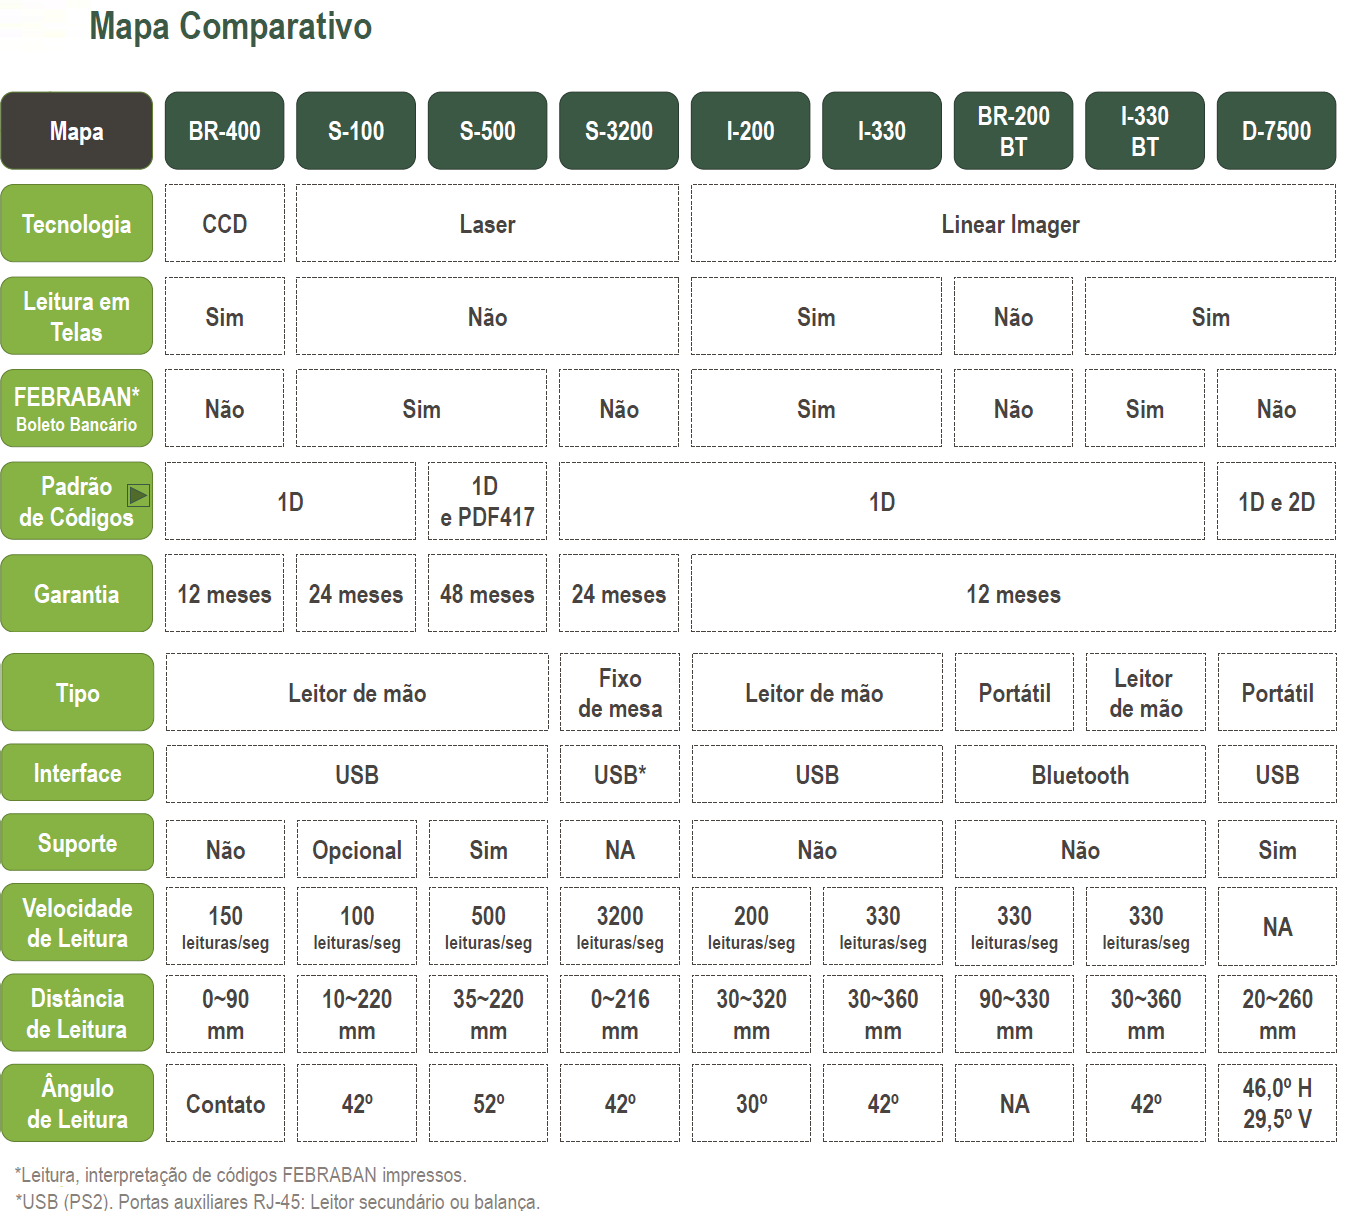The width and height of the screenshot is (1348, 1230).
Task: Click the Ângulo de Leitura row label
Action: coord(78,1103)
